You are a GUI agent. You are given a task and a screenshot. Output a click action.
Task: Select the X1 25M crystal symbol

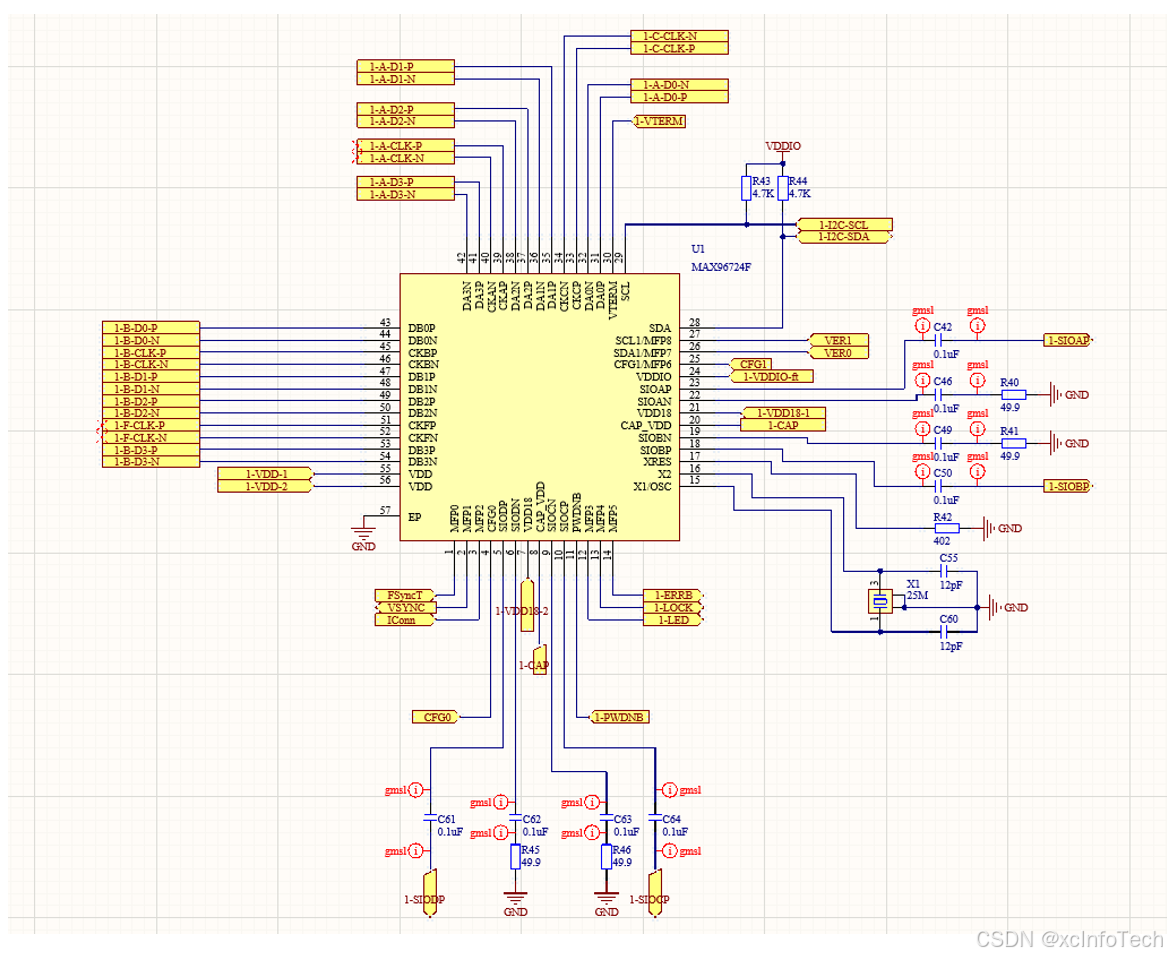[880, 601]
